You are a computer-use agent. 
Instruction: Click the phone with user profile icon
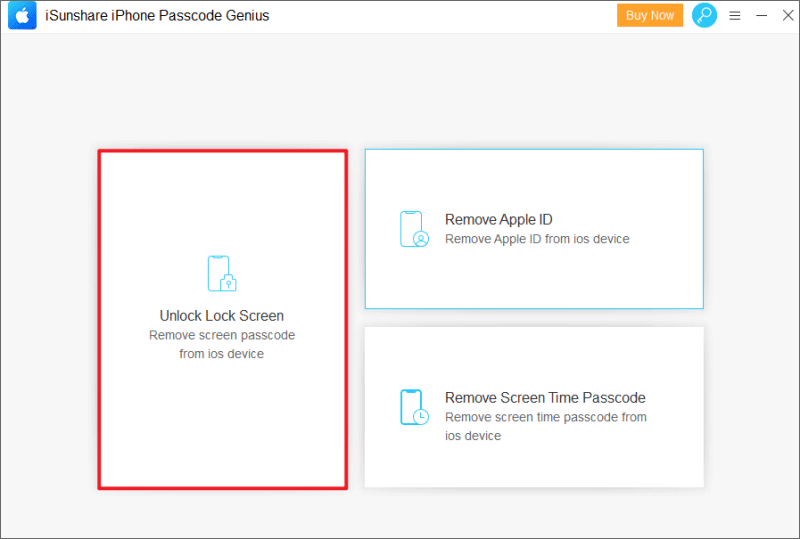[x=414, y=229]
